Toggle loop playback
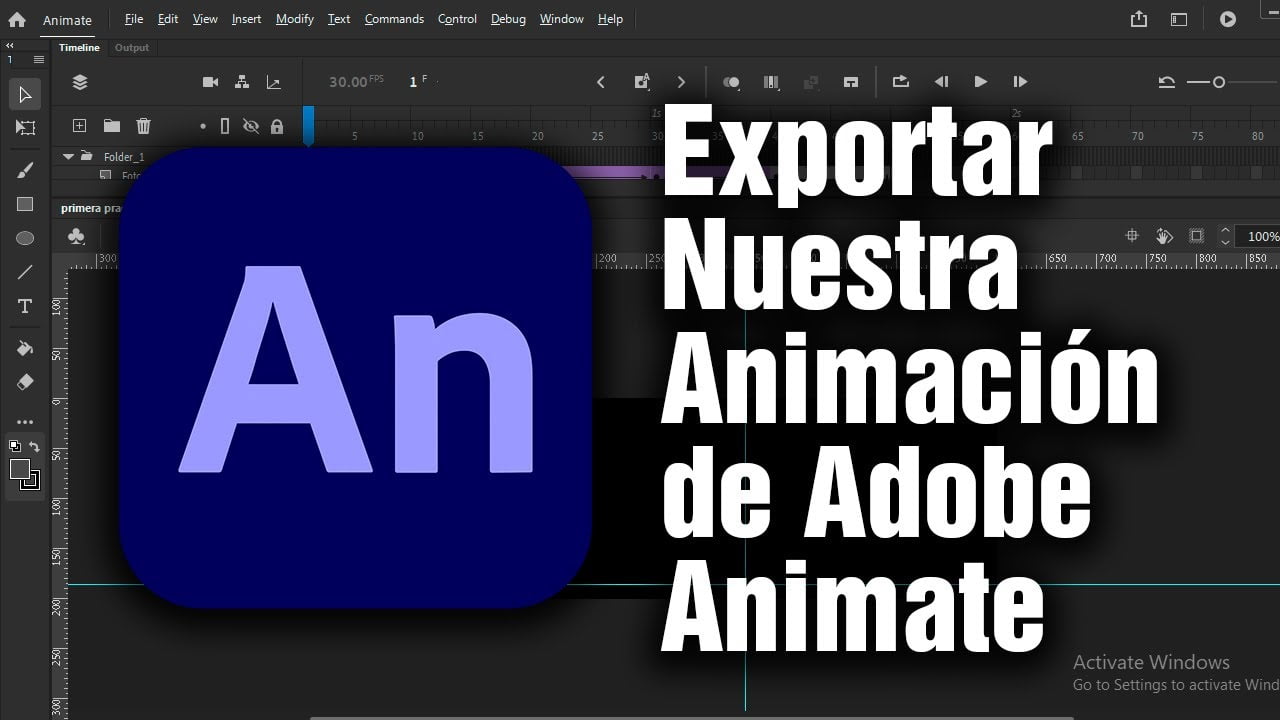 pyautogui.click(x=900, y=82)
